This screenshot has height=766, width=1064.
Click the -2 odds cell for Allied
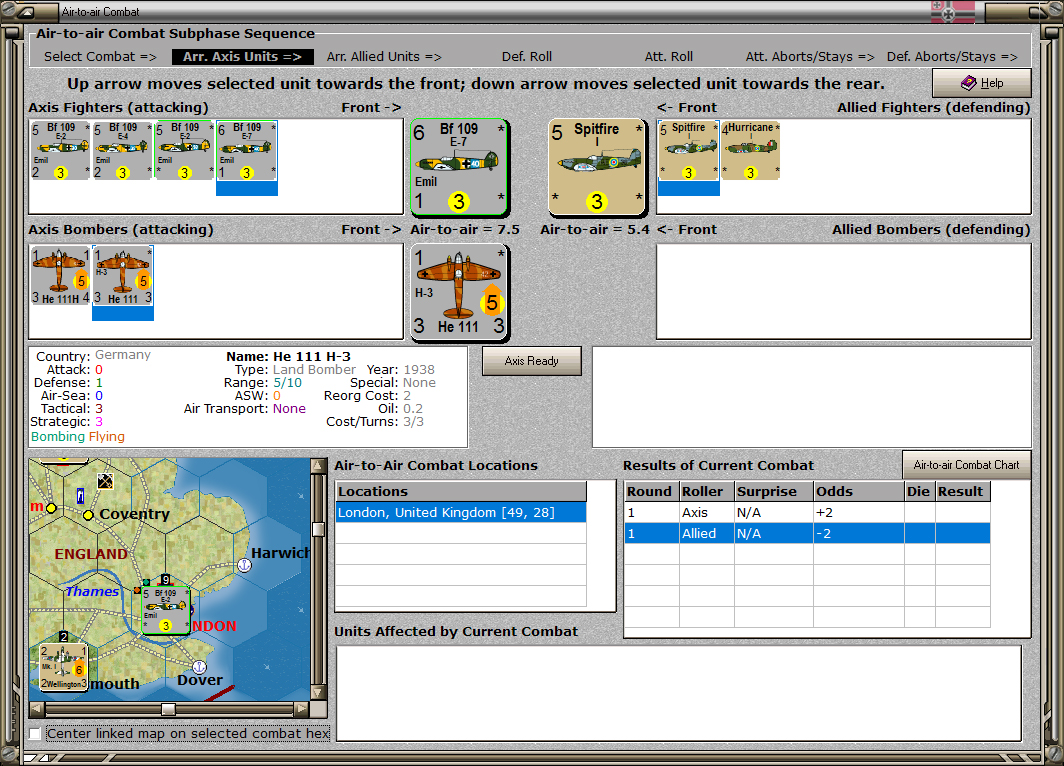pos(858,533)
